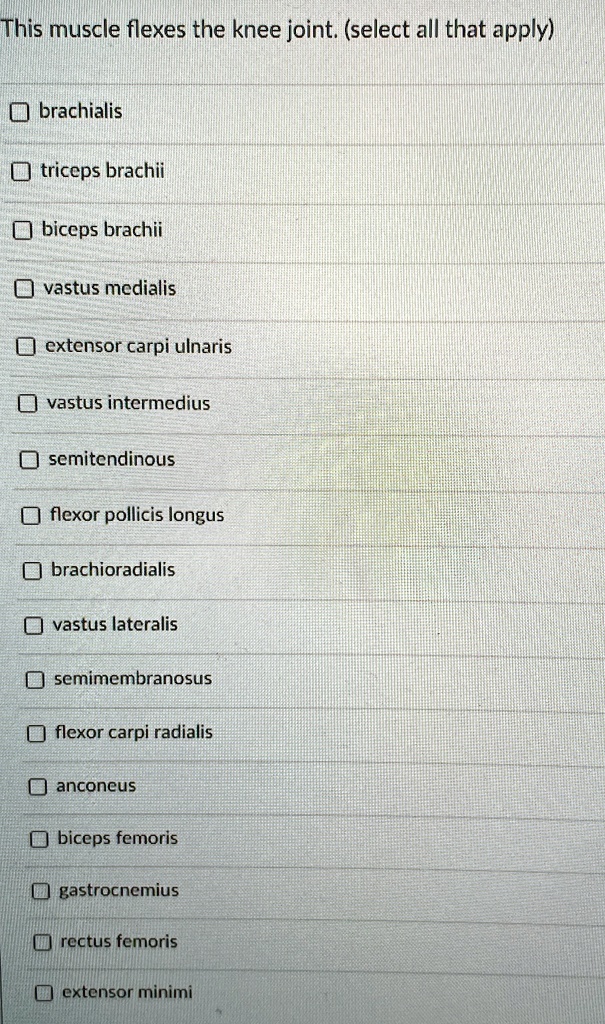Select the triceps brachii option
Screen dimensions: 605x1024
pos(22,172)
